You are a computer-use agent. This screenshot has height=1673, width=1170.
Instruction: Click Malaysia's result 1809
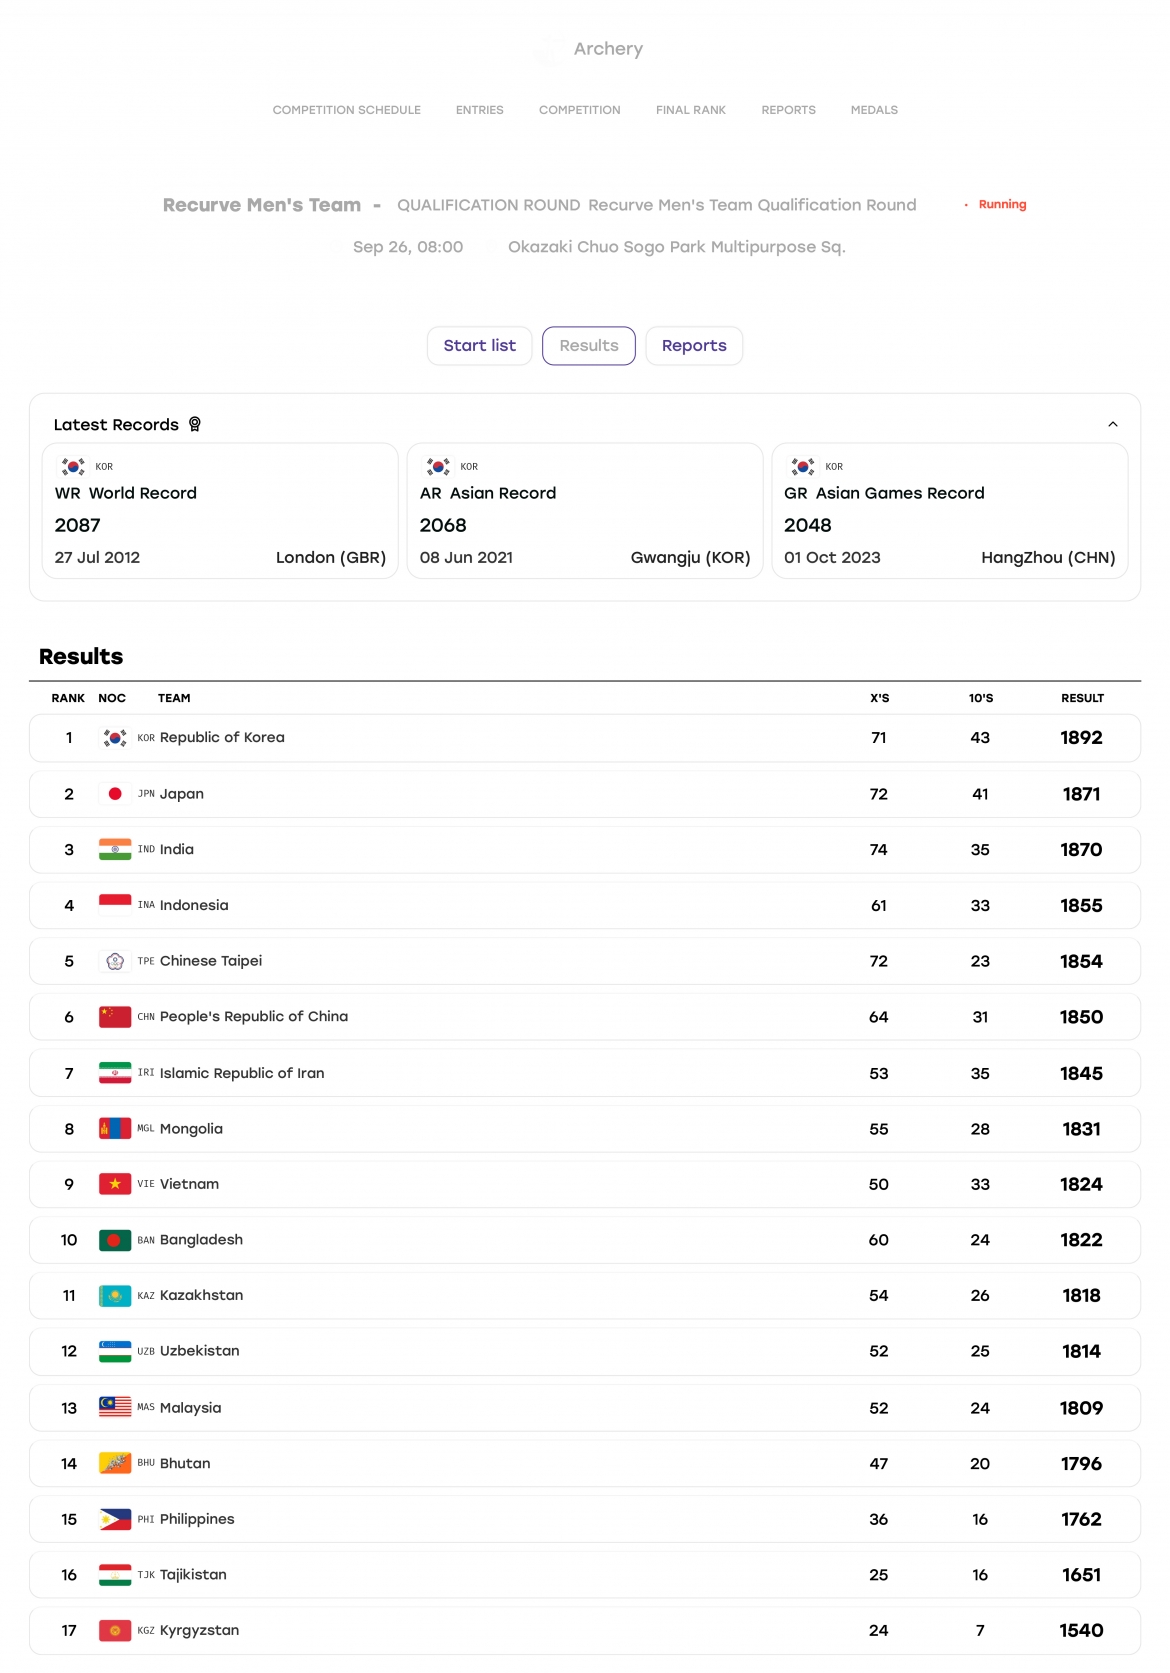click(1082, 1408)
